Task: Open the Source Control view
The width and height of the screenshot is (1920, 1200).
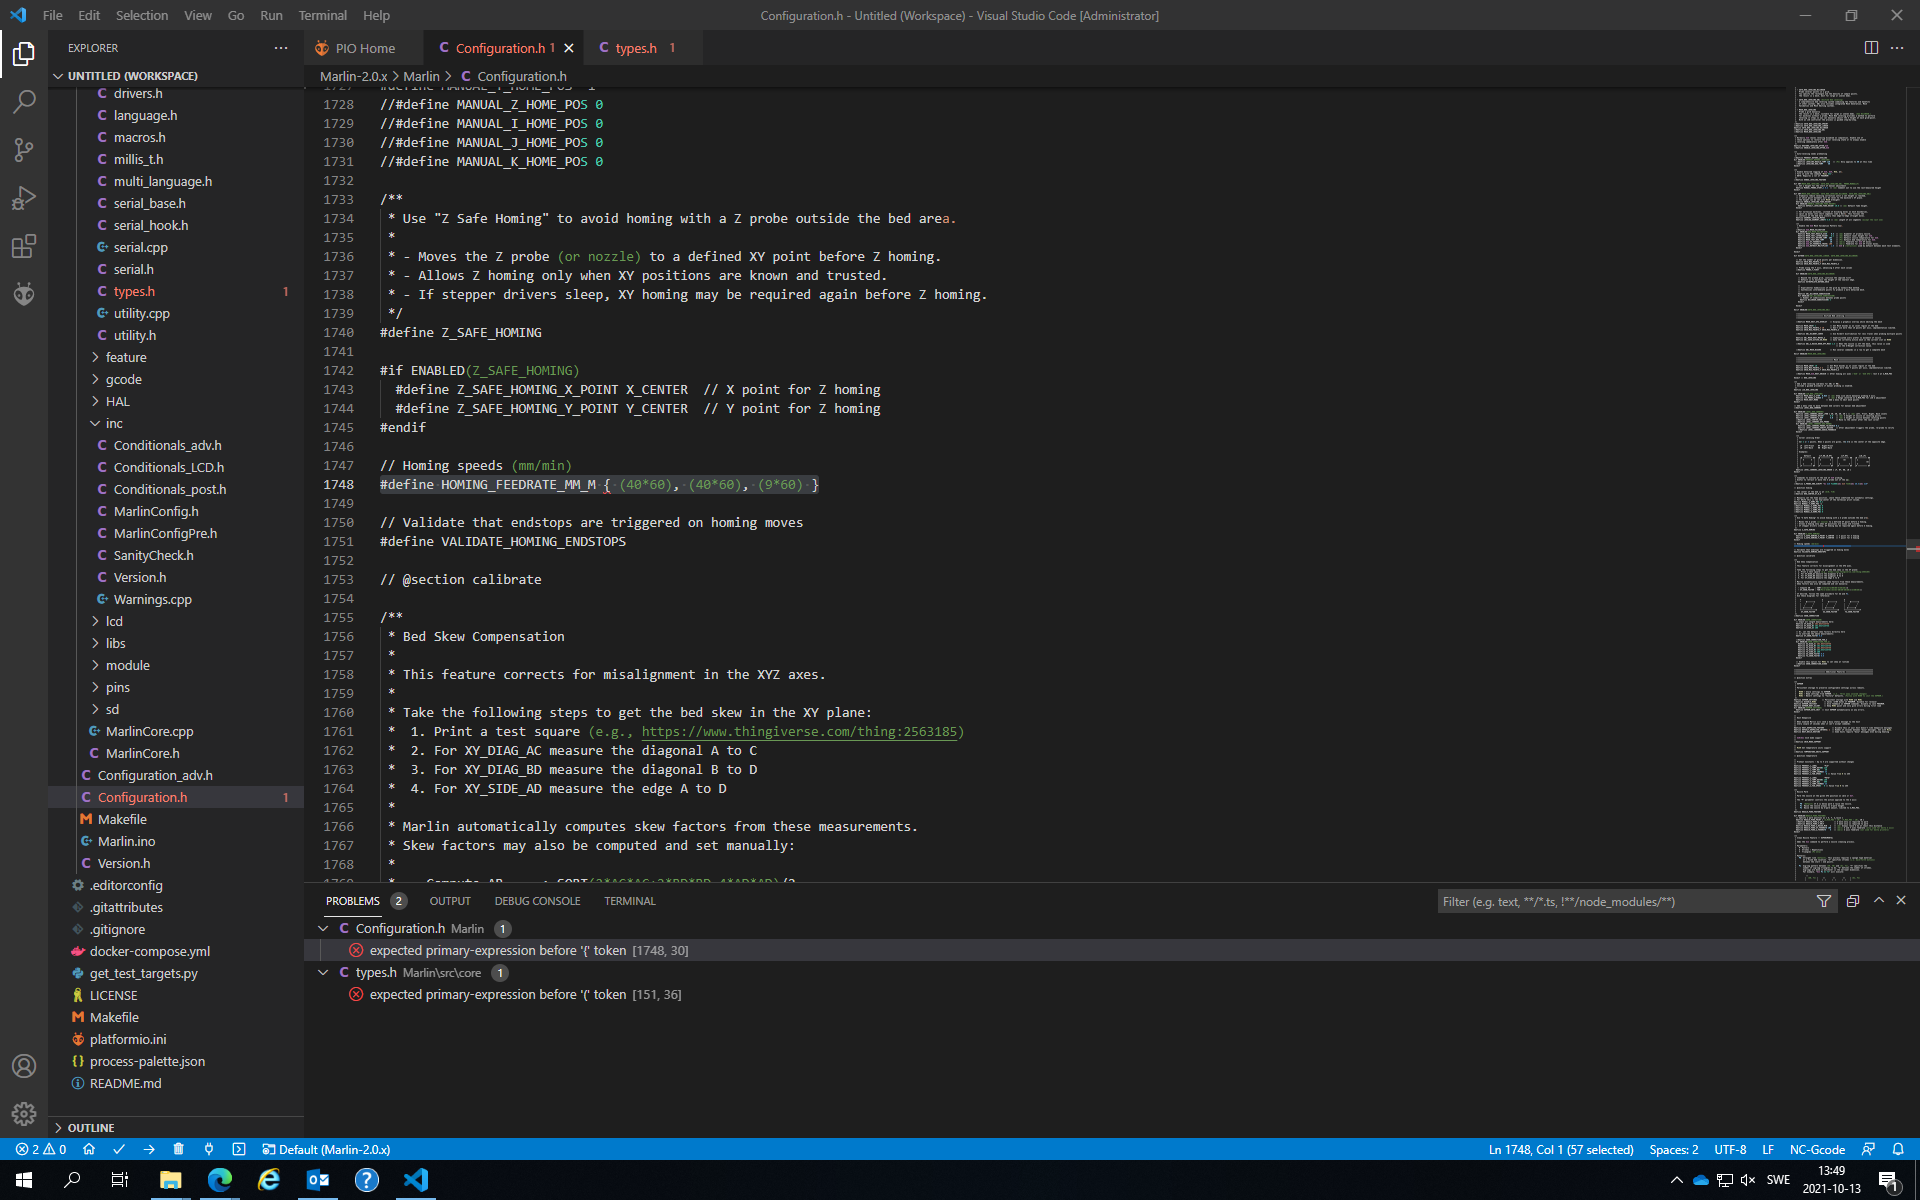Action: pos(24,150)
